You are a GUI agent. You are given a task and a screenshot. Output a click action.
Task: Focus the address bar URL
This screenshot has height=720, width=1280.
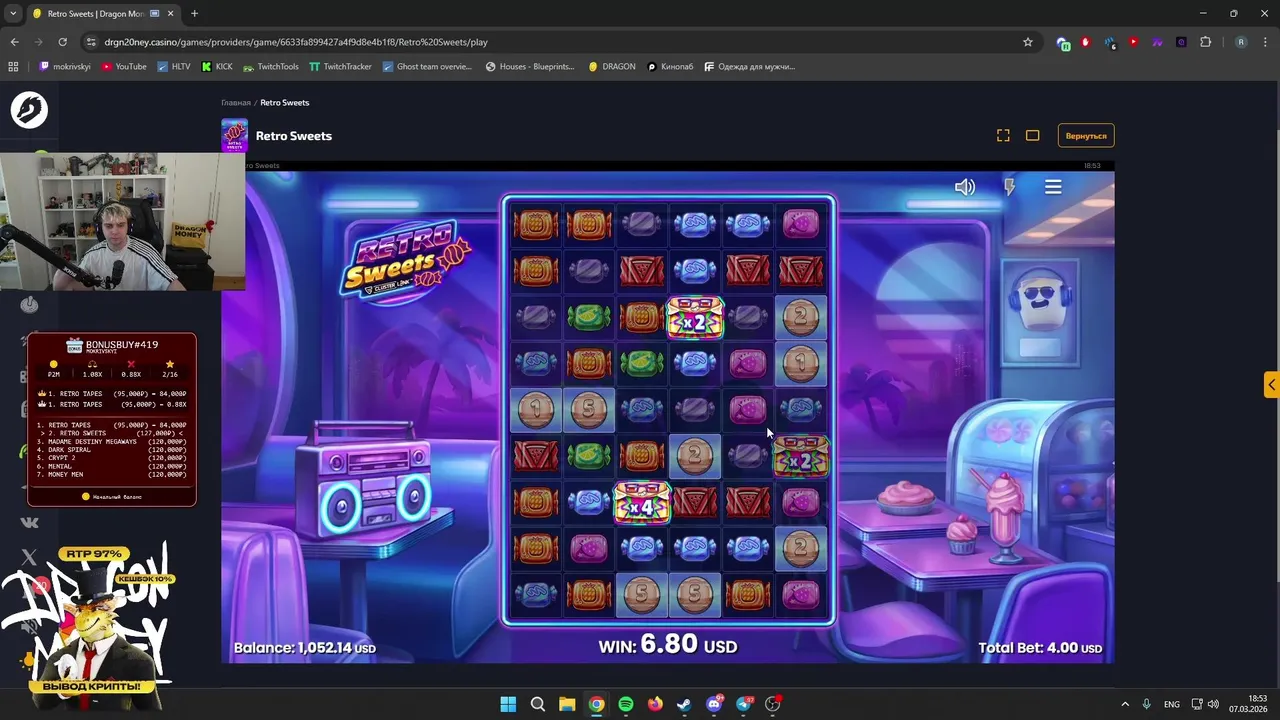pyautogui.click(x=296, y=42)
